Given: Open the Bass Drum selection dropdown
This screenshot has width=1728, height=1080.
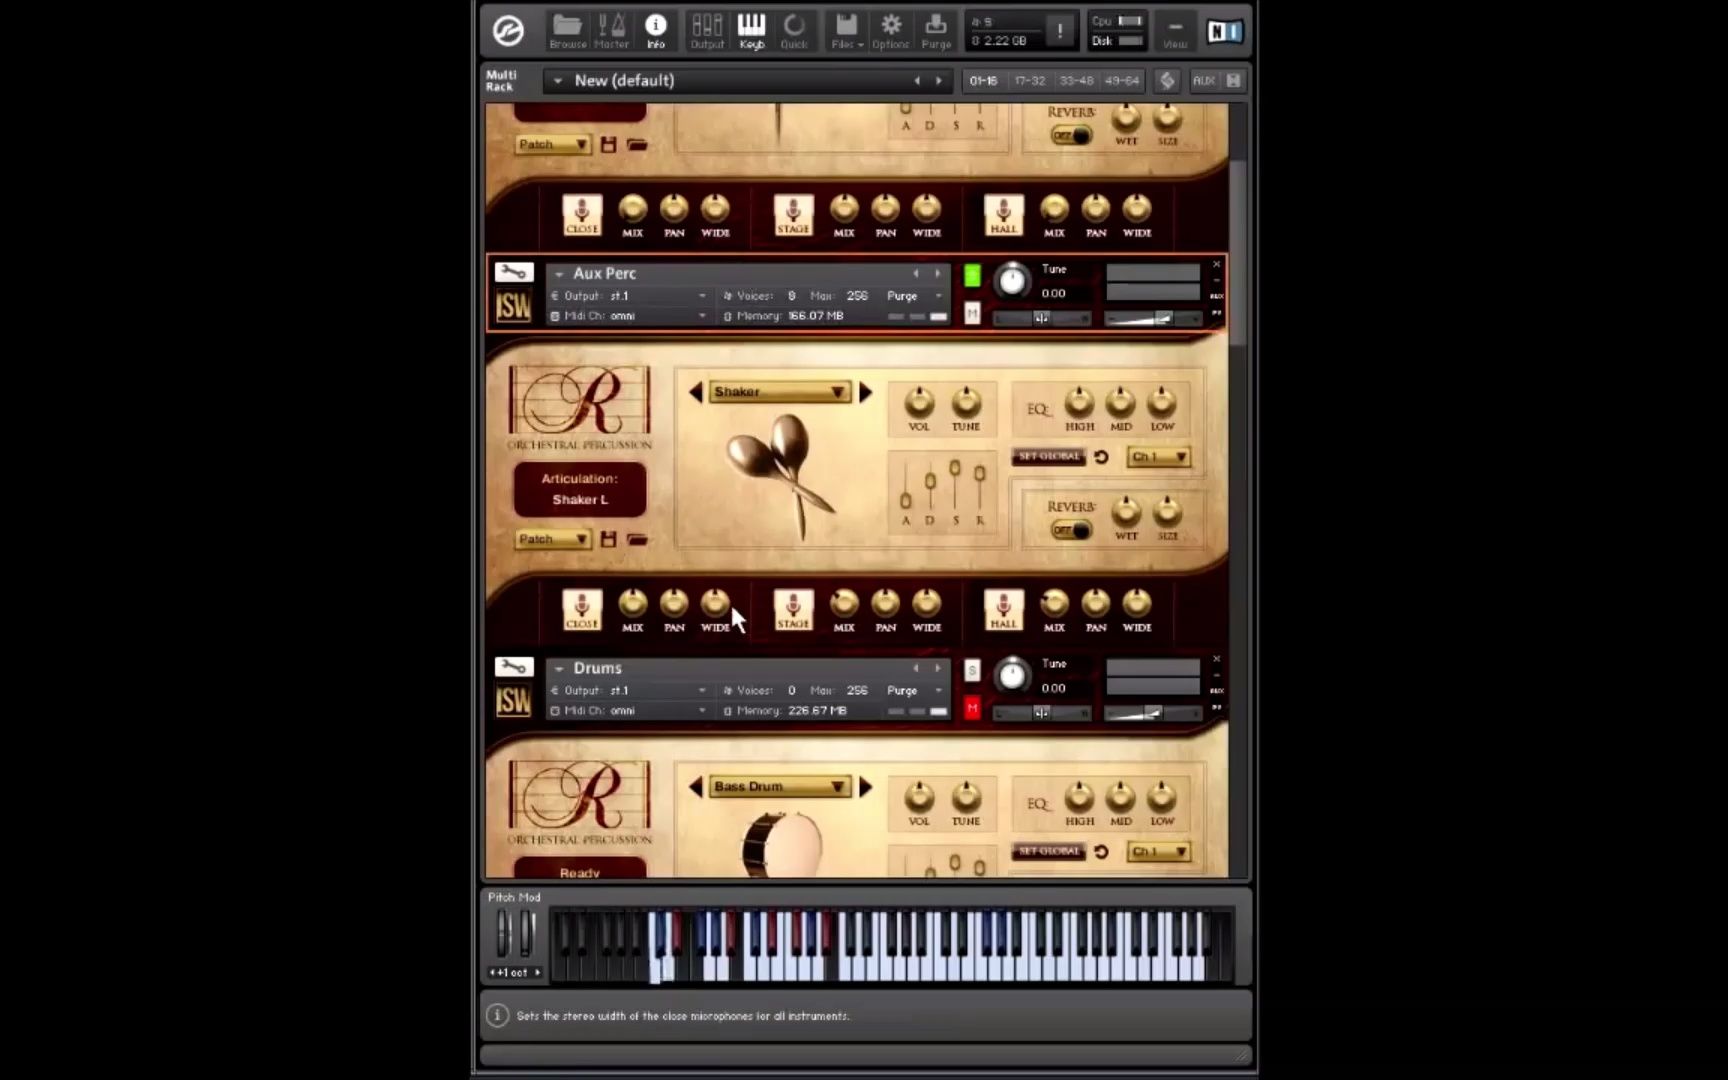Looking at the screenshot, I should coord(779,787).
